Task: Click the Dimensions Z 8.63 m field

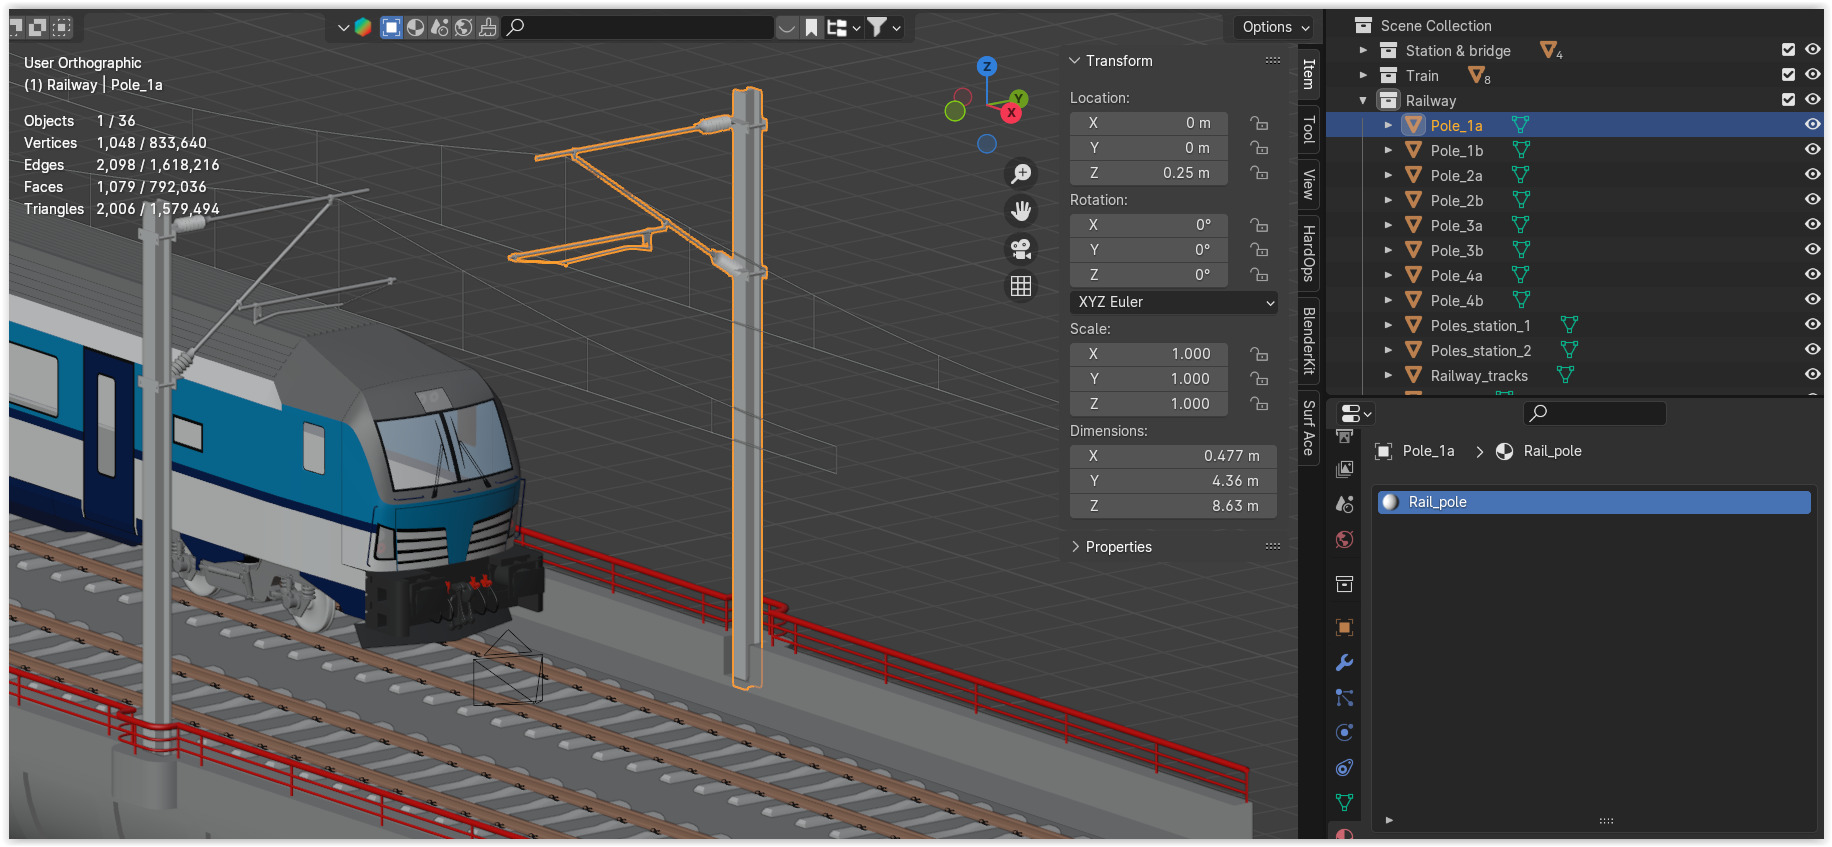Action: coord(1173,506)
